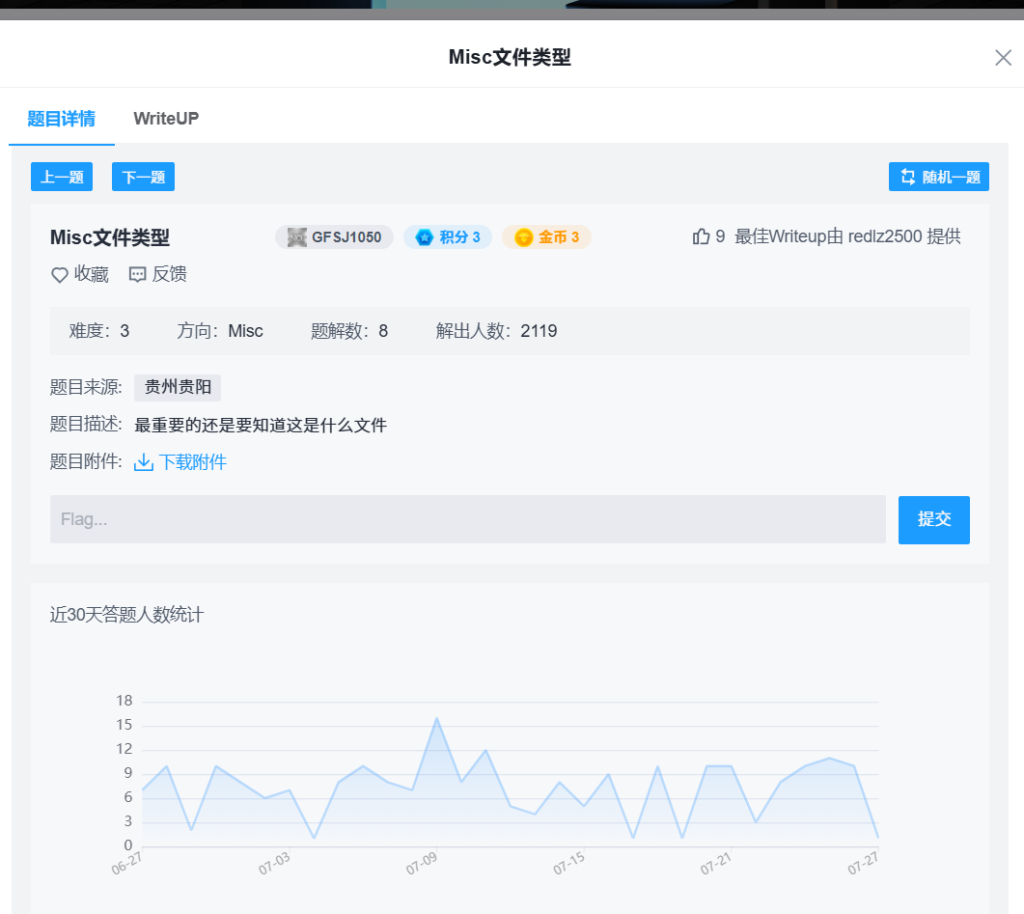Click the 随机一题 shuffle icon

(908, 177)
